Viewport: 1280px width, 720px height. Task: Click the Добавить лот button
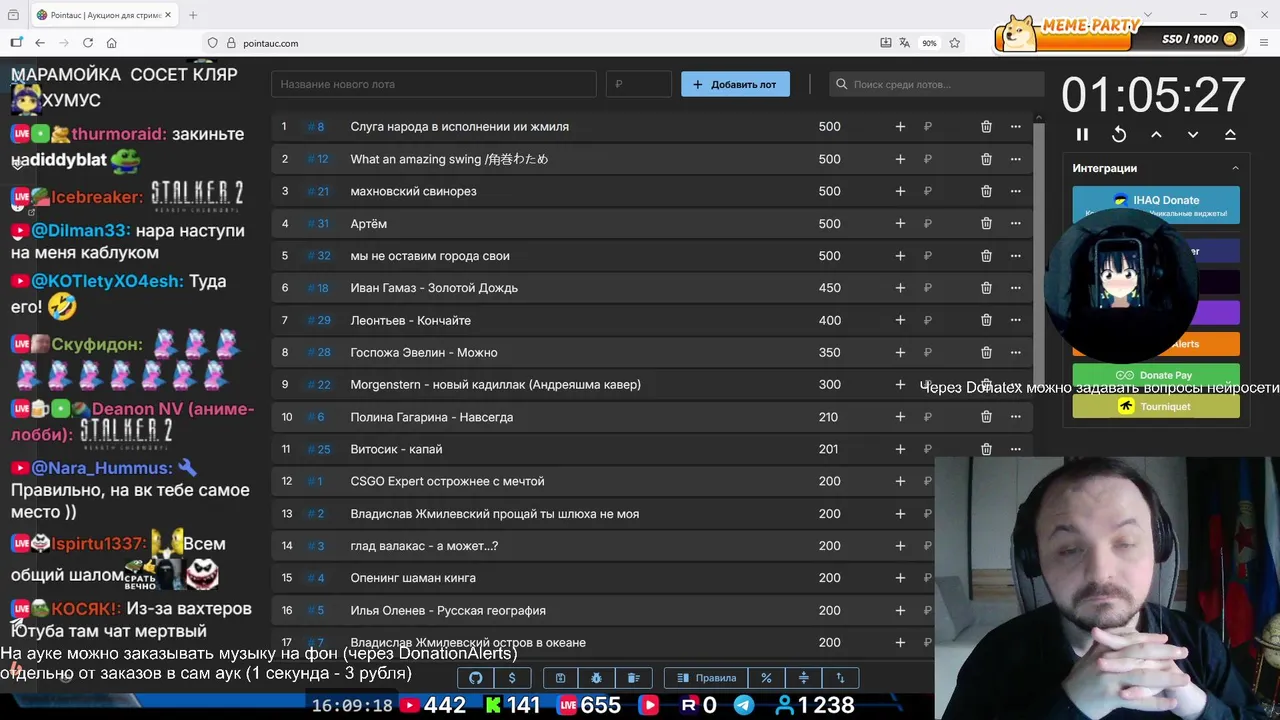pos(735,84)
